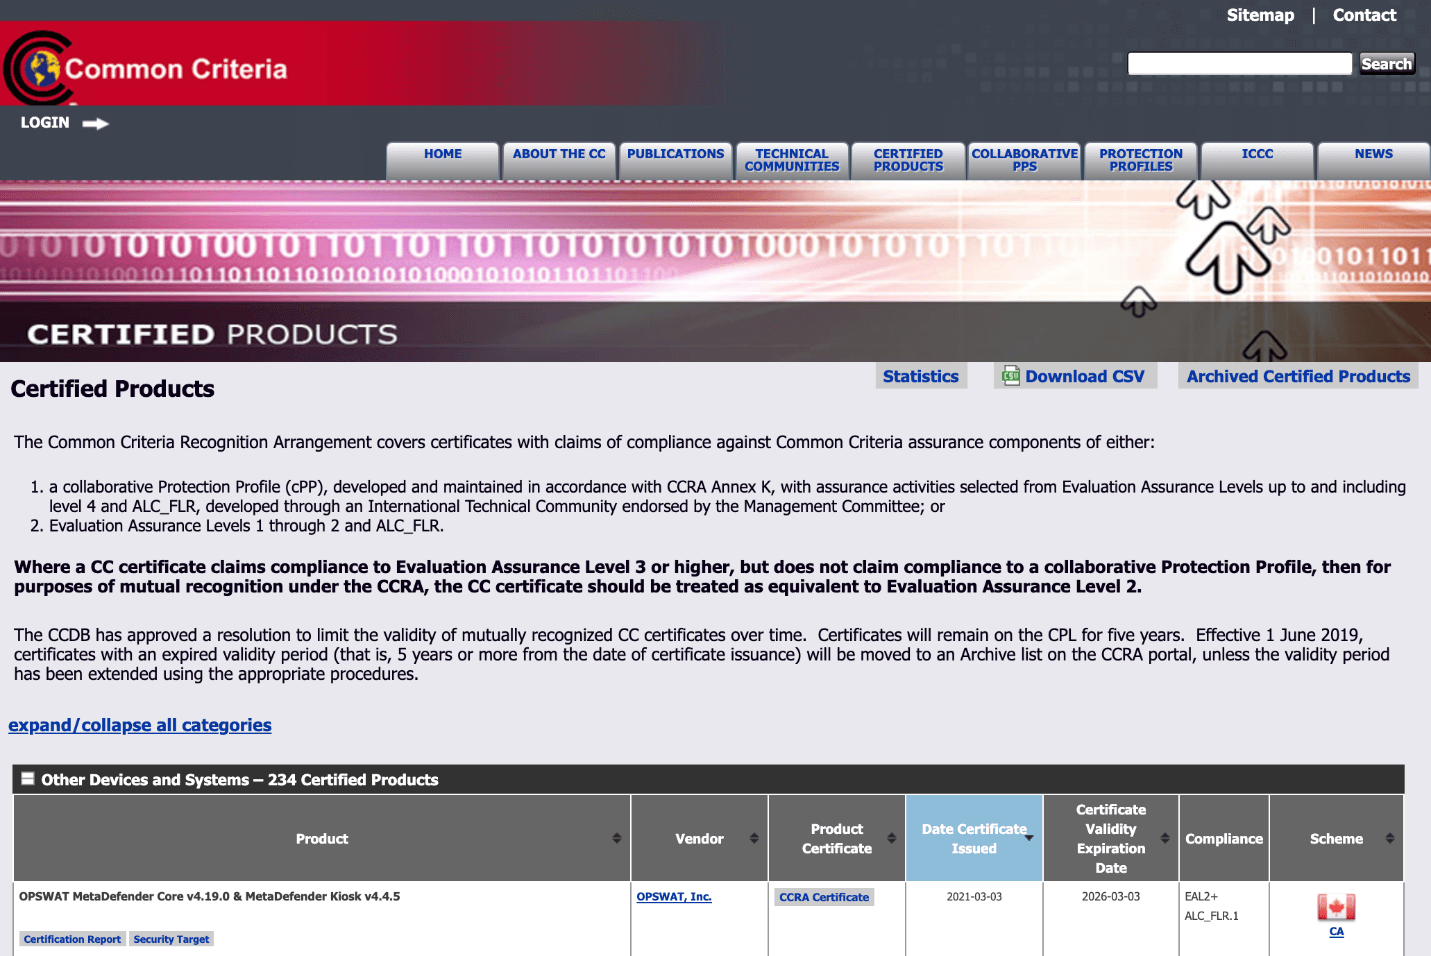
Task: Open the TECHNICAL COMMUNITIES tab
Action: pos(792,160)
